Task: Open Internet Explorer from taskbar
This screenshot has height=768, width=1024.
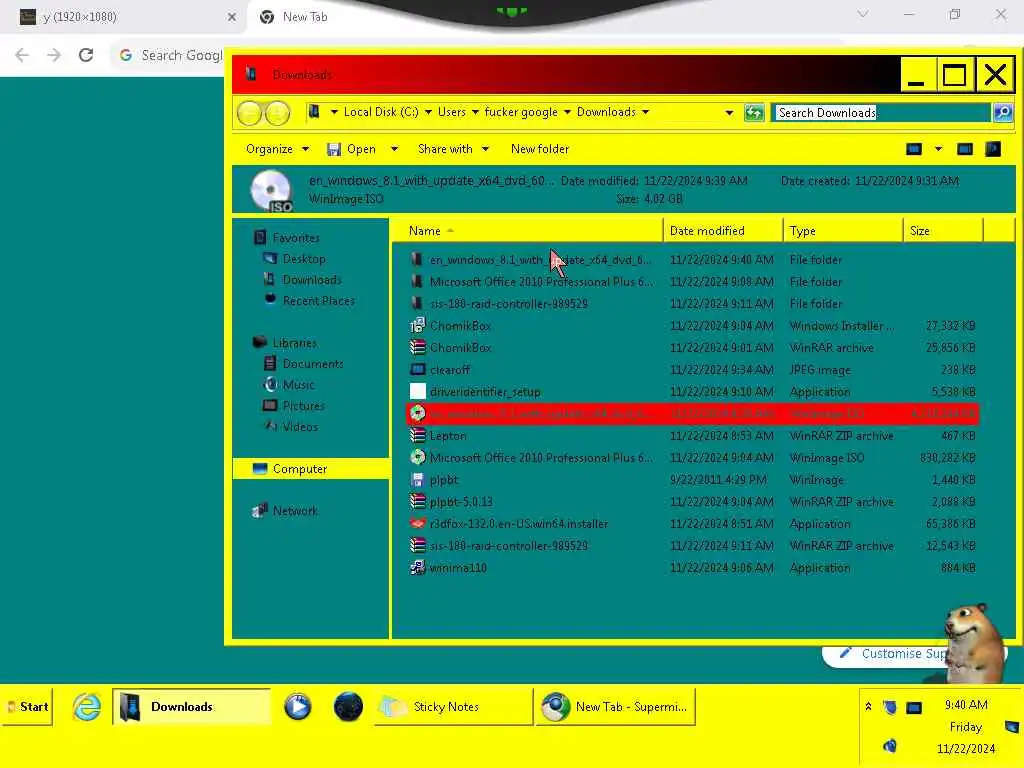Action: [87, 707]
